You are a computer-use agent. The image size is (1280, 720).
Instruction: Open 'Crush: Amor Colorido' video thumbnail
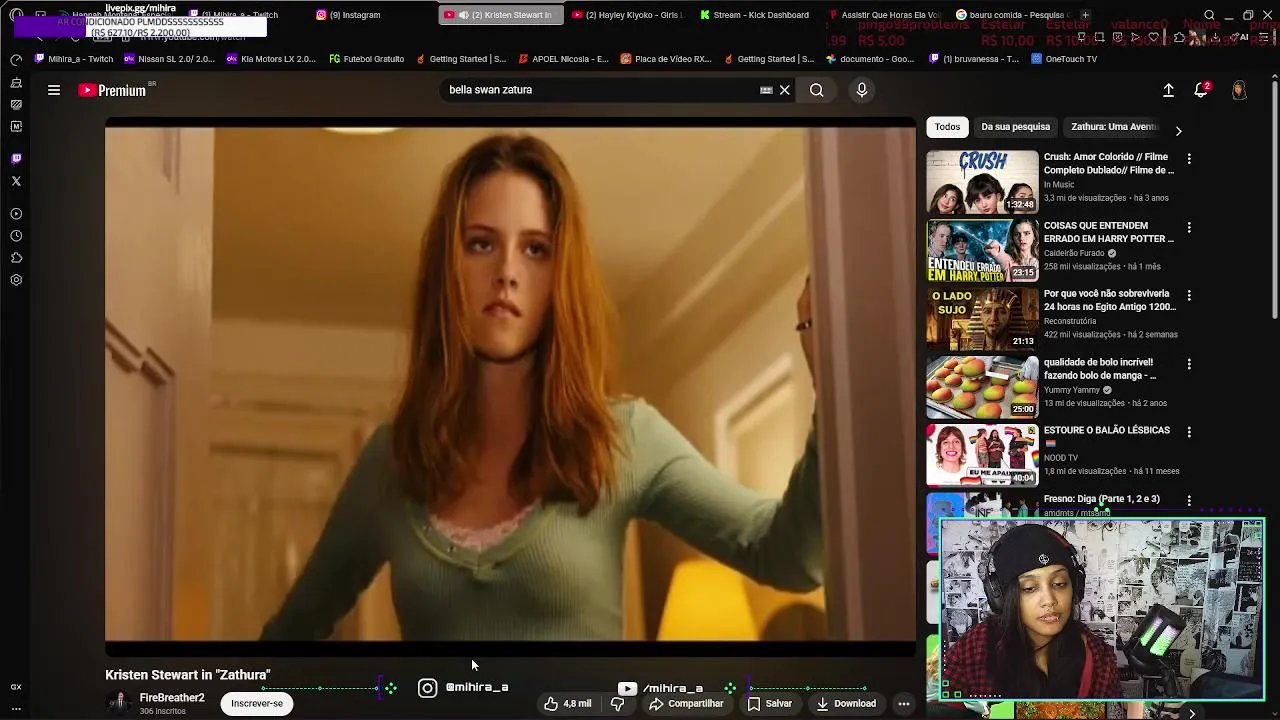click(982, 182)
